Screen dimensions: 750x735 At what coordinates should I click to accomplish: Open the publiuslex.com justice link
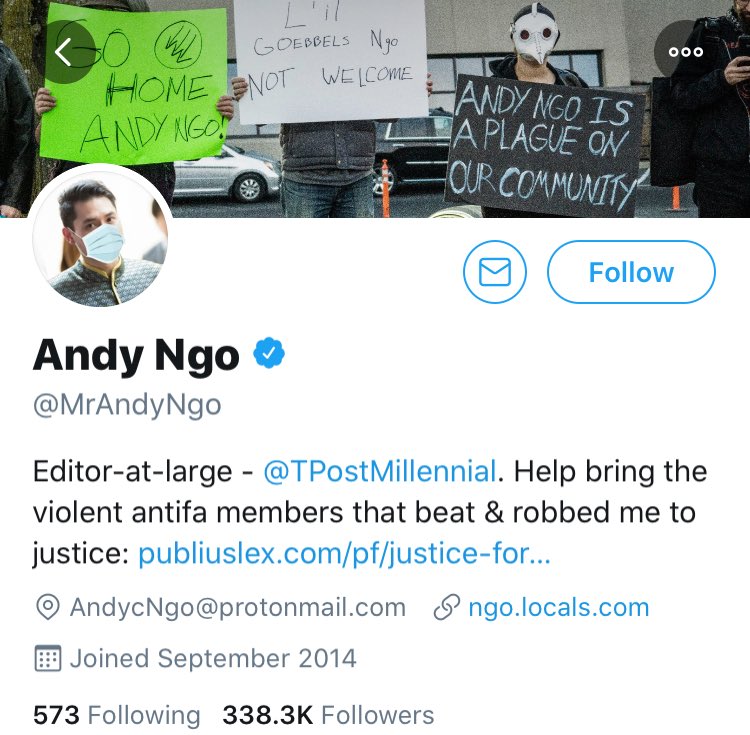click(344, 553)
